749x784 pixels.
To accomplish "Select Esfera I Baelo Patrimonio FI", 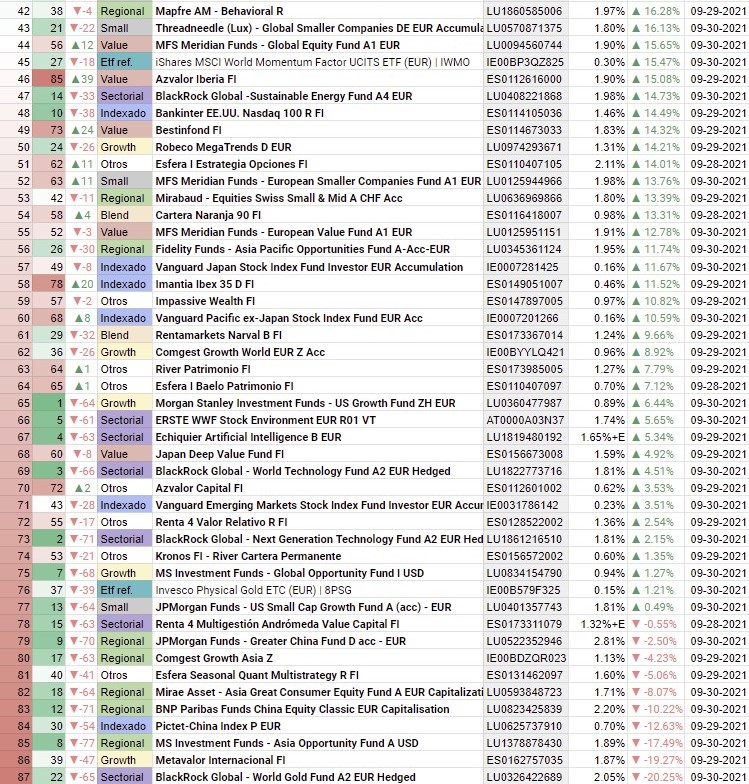I will point(318,386).
